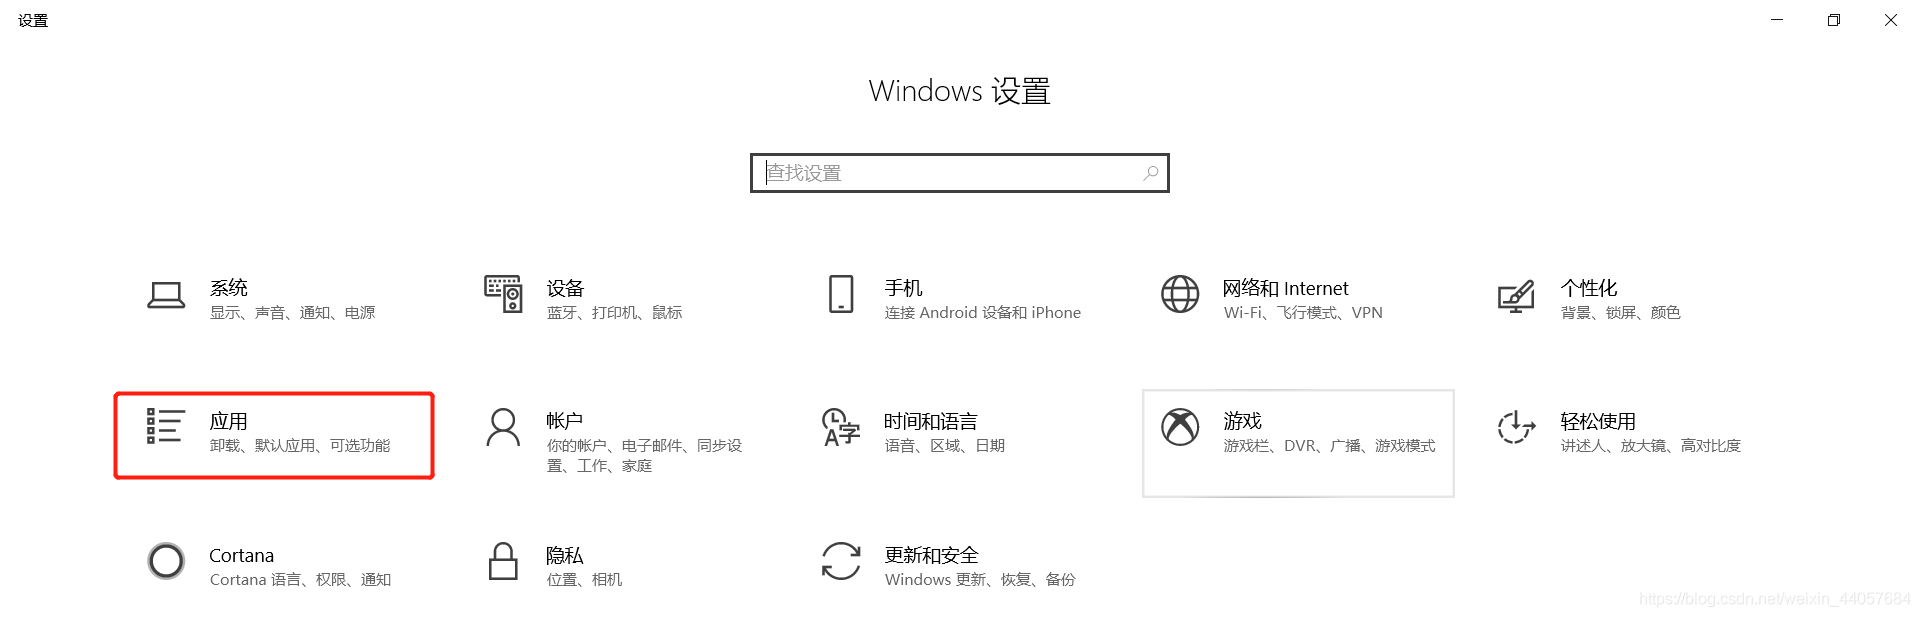Open the Cortana circle icon
The image size is (1920, 617).
point(166,561)
